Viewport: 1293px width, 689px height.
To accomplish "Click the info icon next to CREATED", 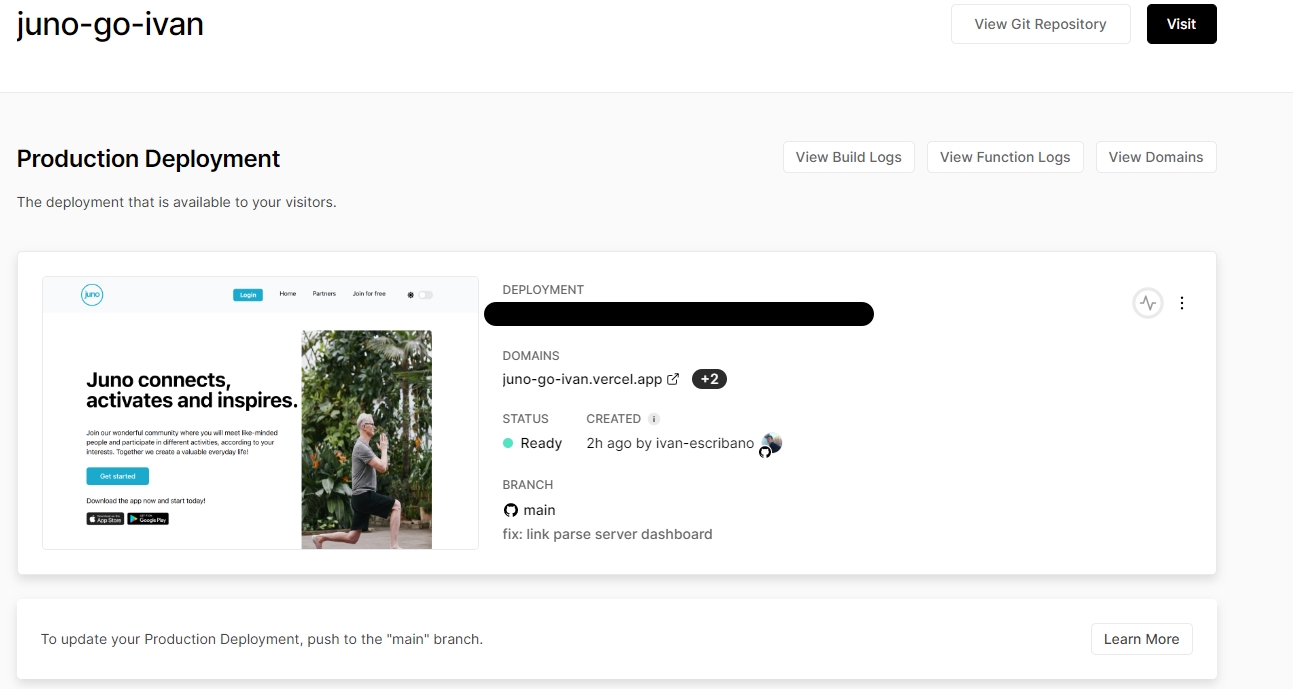I will 654,419.
